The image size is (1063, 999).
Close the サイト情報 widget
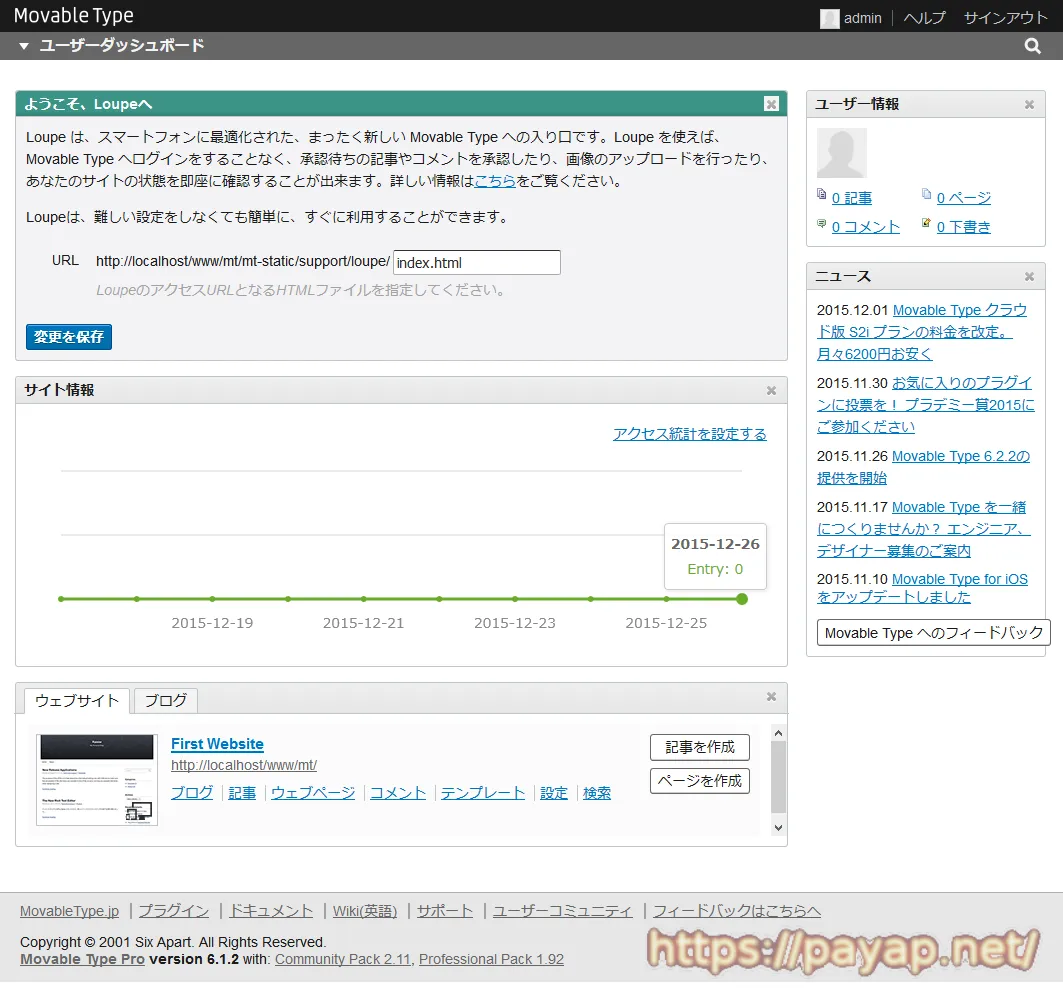771,390
